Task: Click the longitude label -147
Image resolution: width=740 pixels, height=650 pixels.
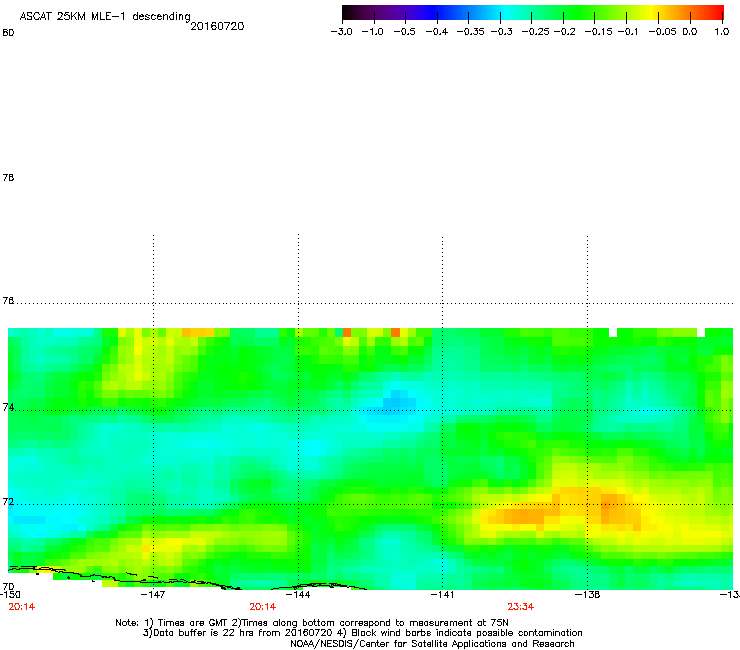Action: [x=153, y=594]
